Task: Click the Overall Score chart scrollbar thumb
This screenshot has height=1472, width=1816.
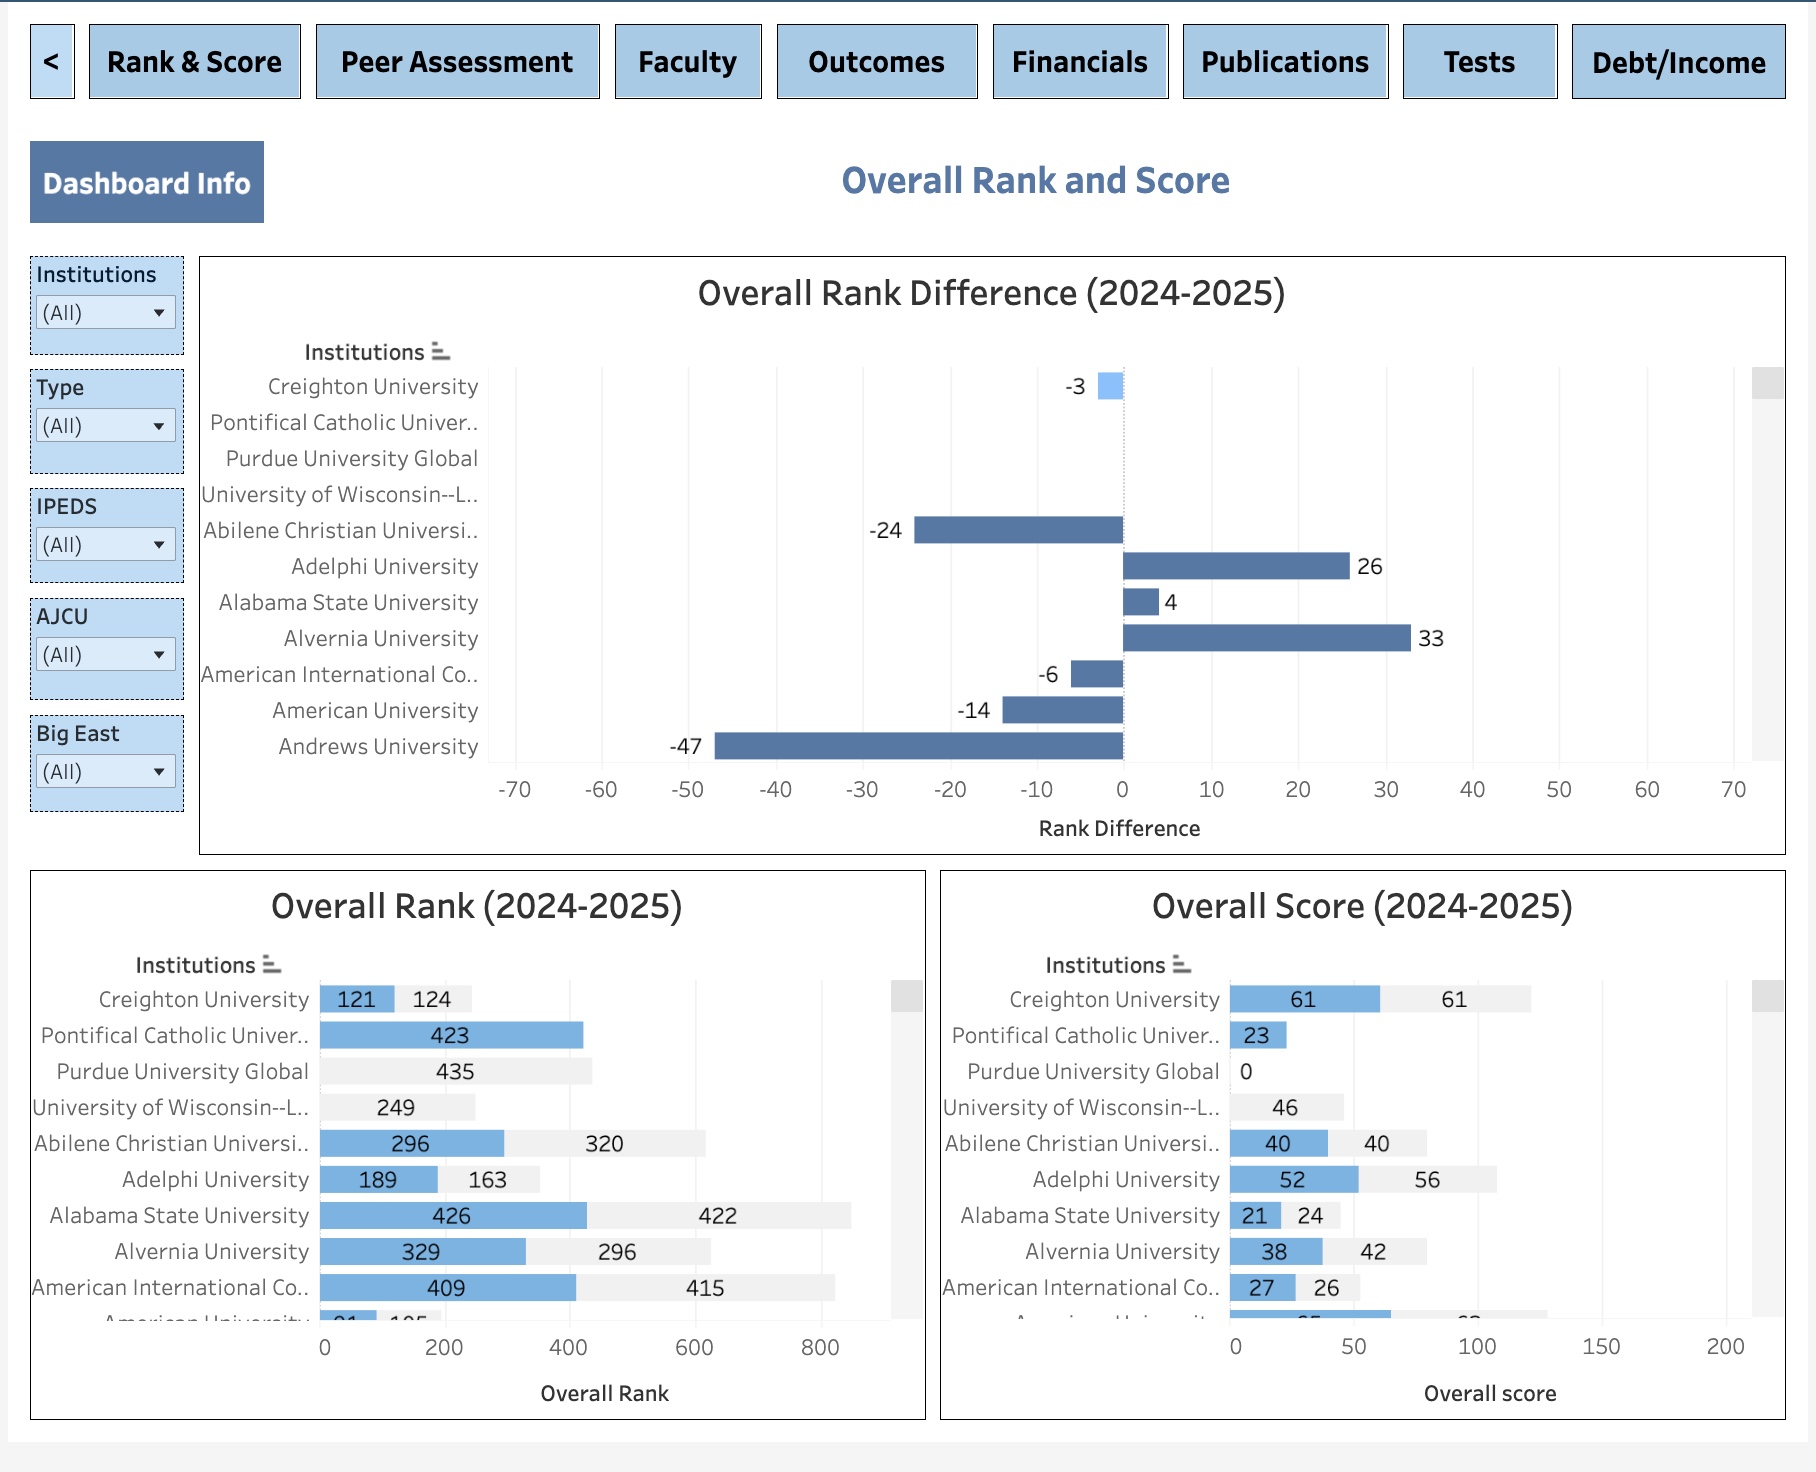Action: click(1768, 996)
